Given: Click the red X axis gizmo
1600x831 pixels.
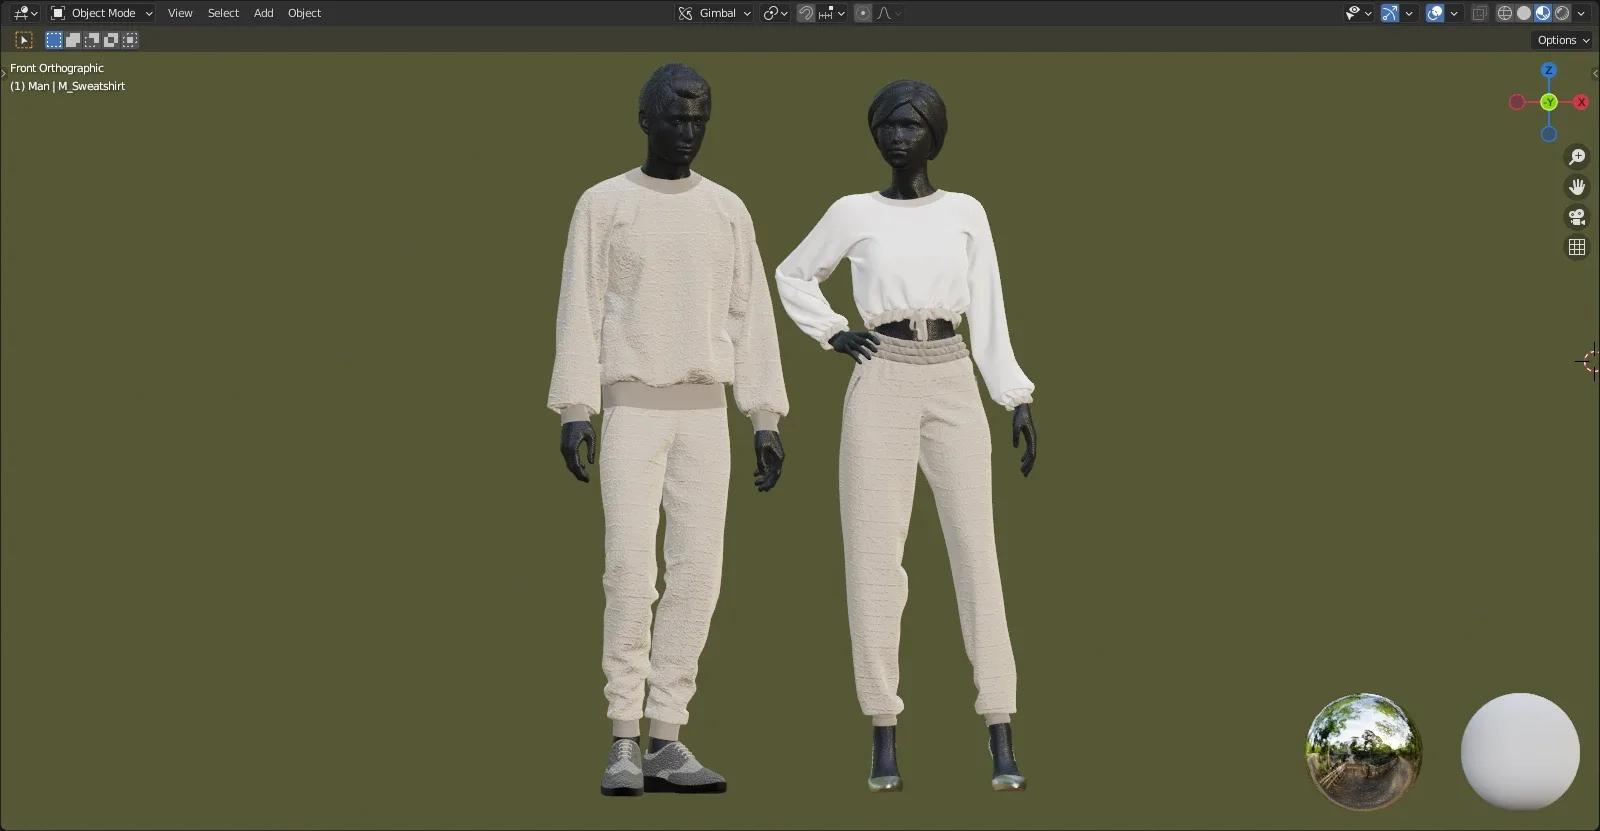Looking at the screenshot, I should (1581, 102).
